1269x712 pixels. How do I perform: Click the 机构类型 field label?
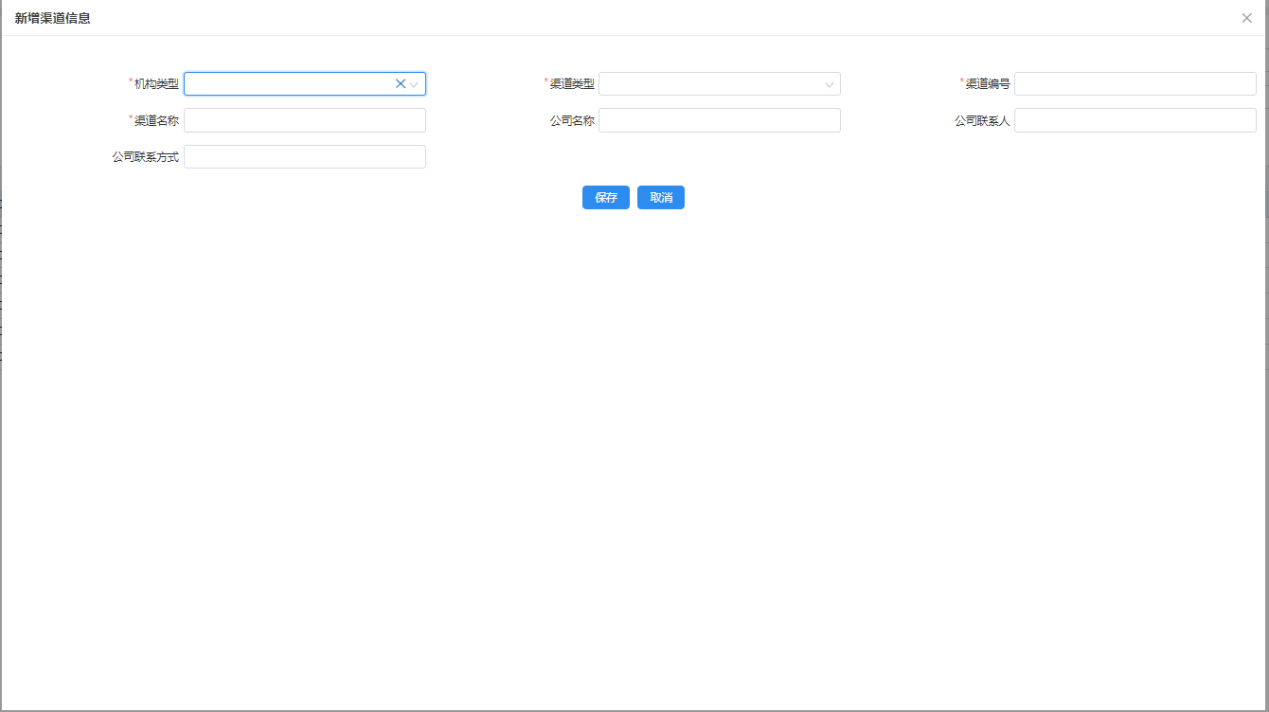click(156, 84)
